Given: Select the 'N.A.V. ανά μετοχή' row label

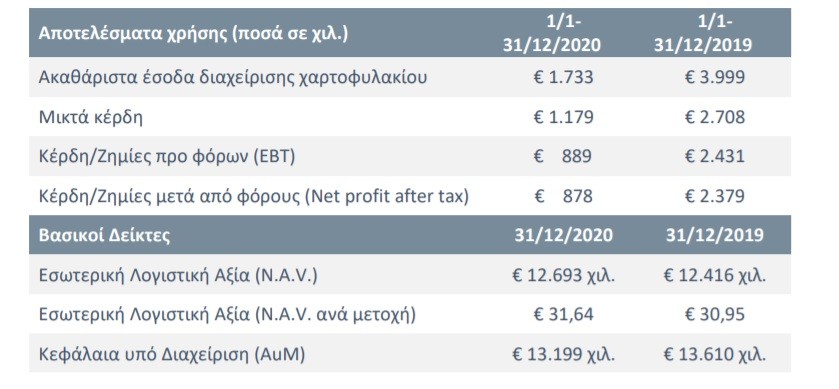Looking at the screenshot, I should point(227,315).
